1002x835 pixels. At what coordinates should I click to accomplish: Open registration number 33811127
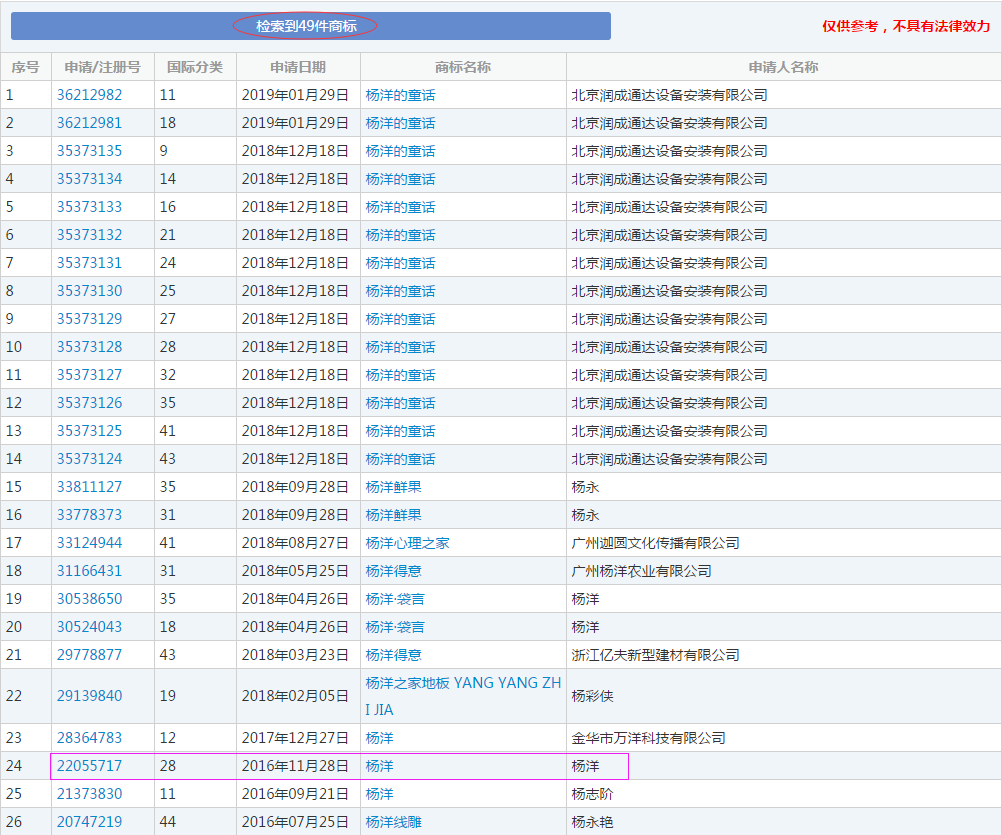click(89, 487)
